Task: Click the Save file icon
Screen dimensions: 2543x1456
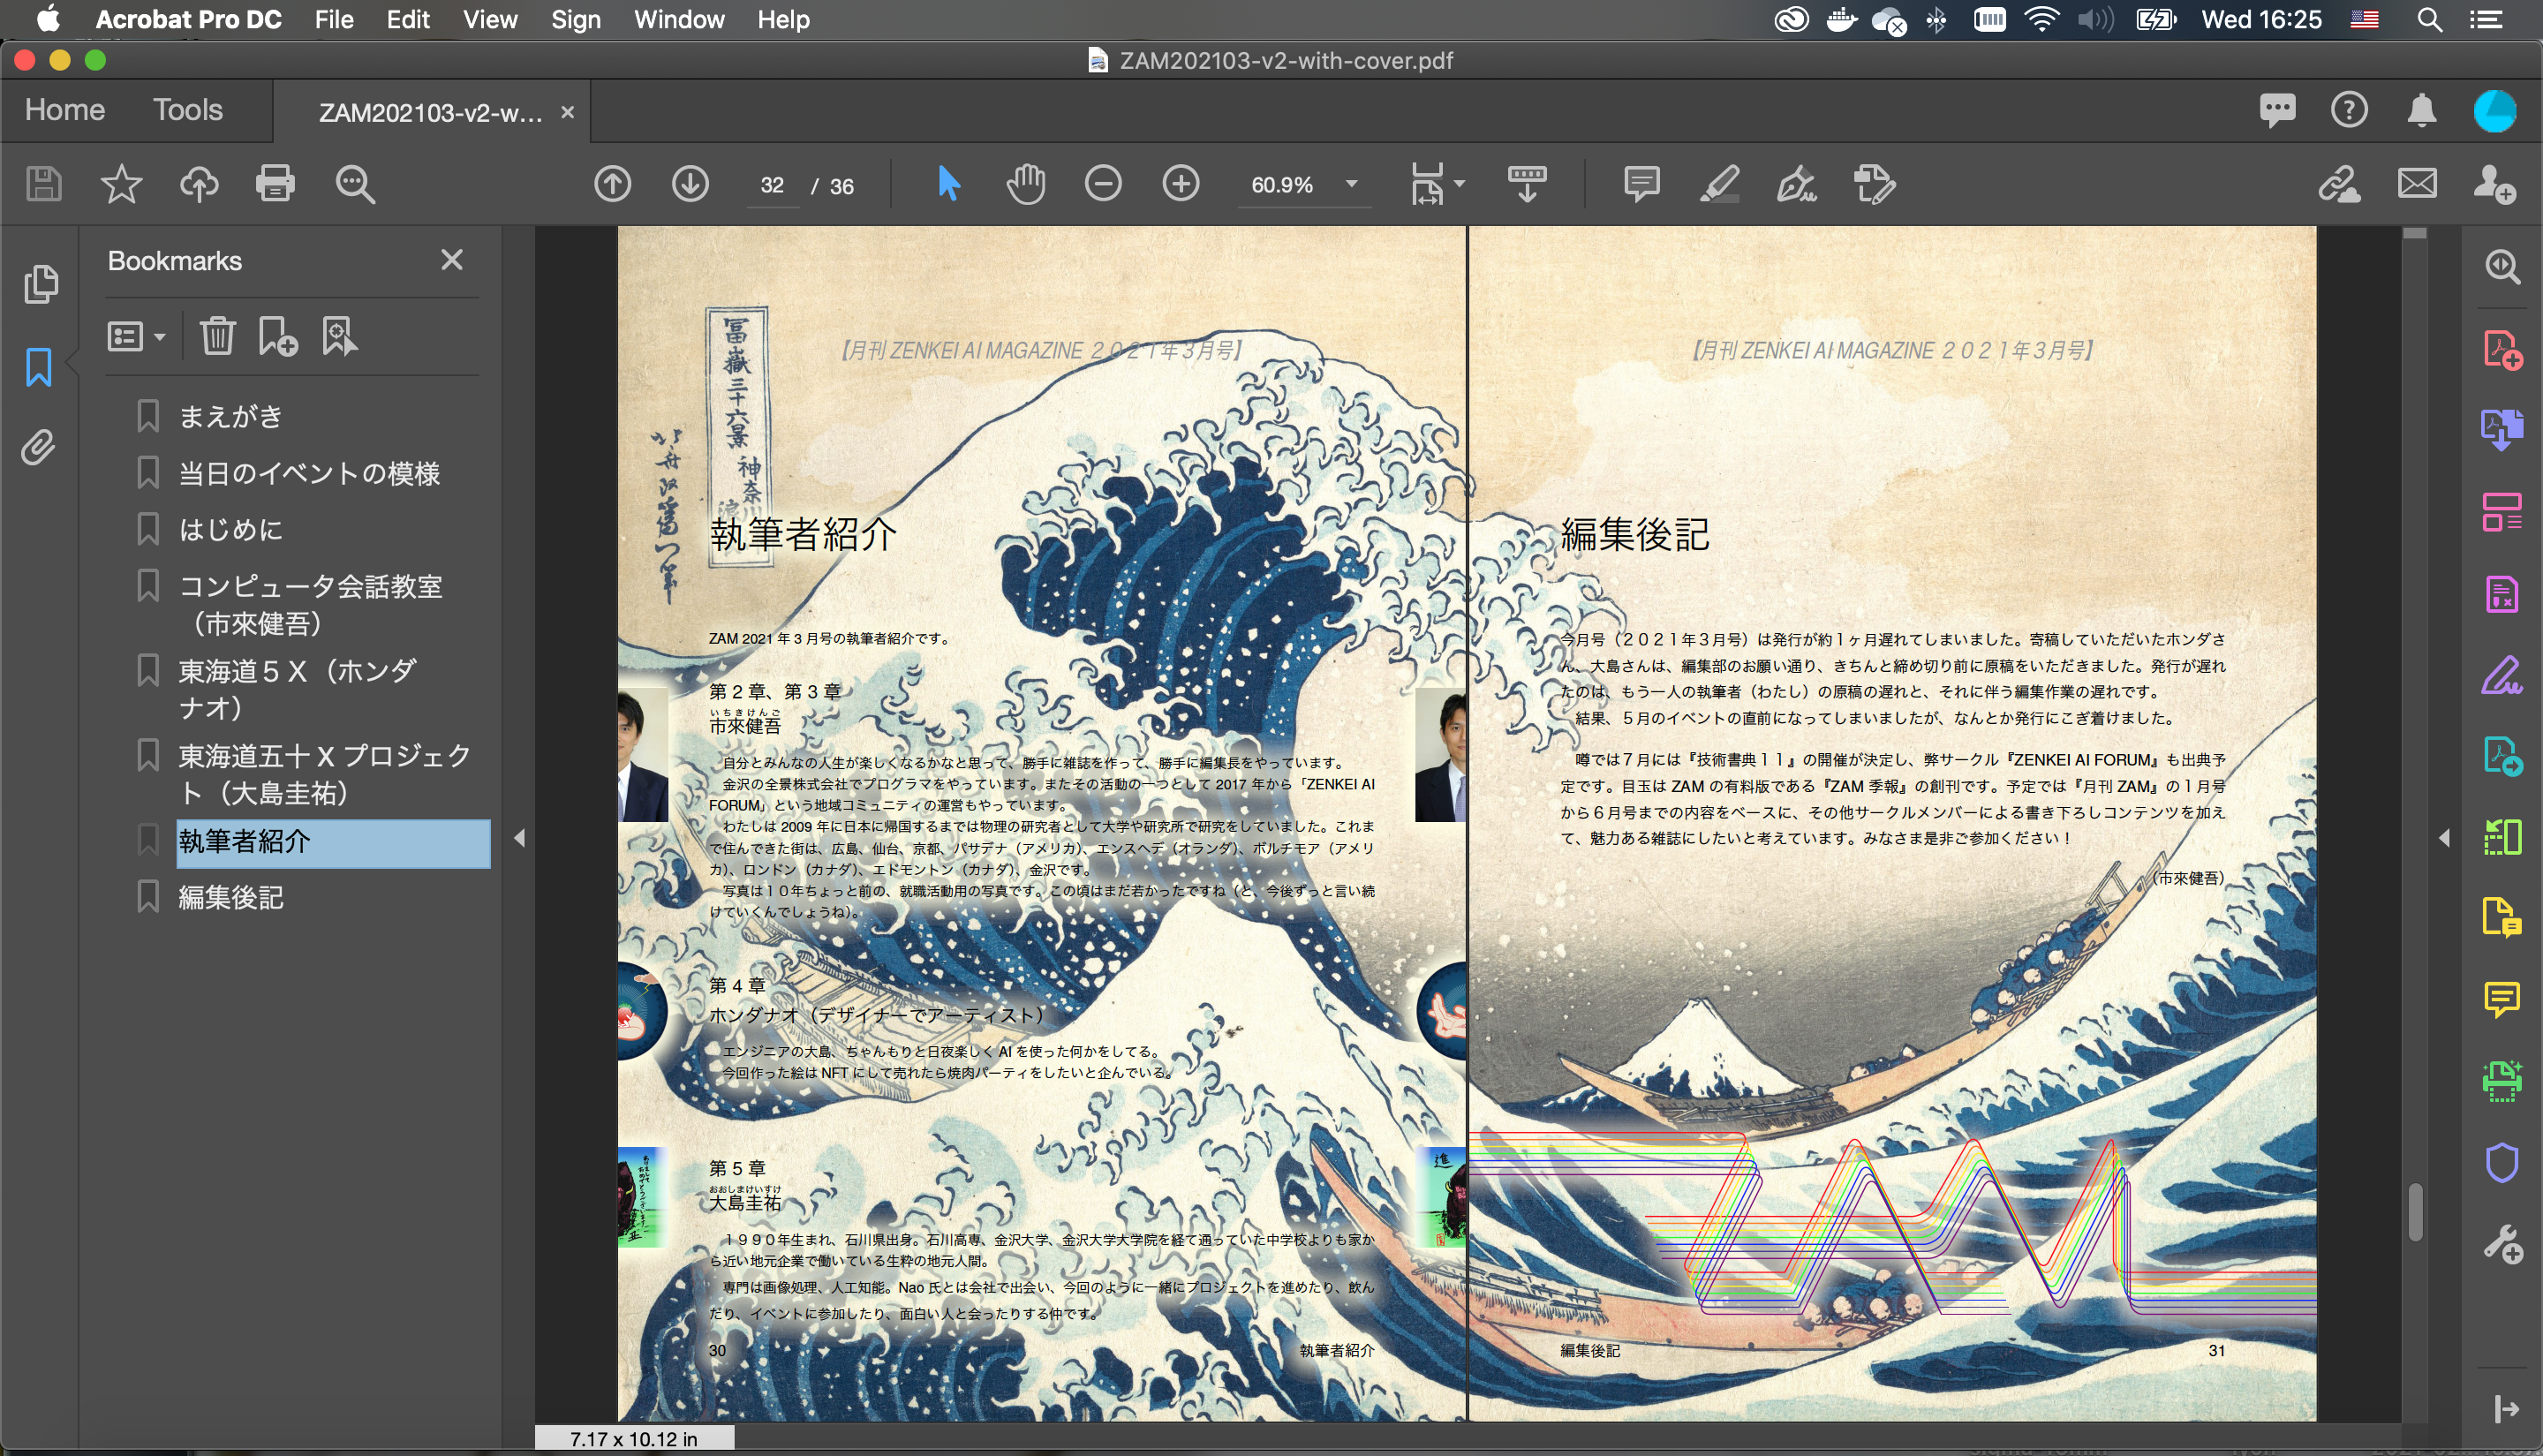Action: [43, 184]
